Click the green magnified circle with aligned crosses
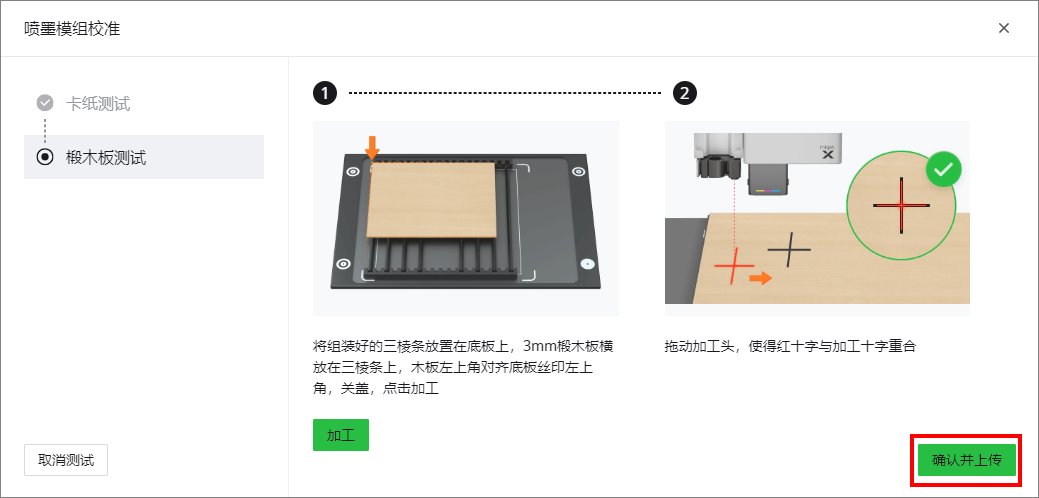 902,205
